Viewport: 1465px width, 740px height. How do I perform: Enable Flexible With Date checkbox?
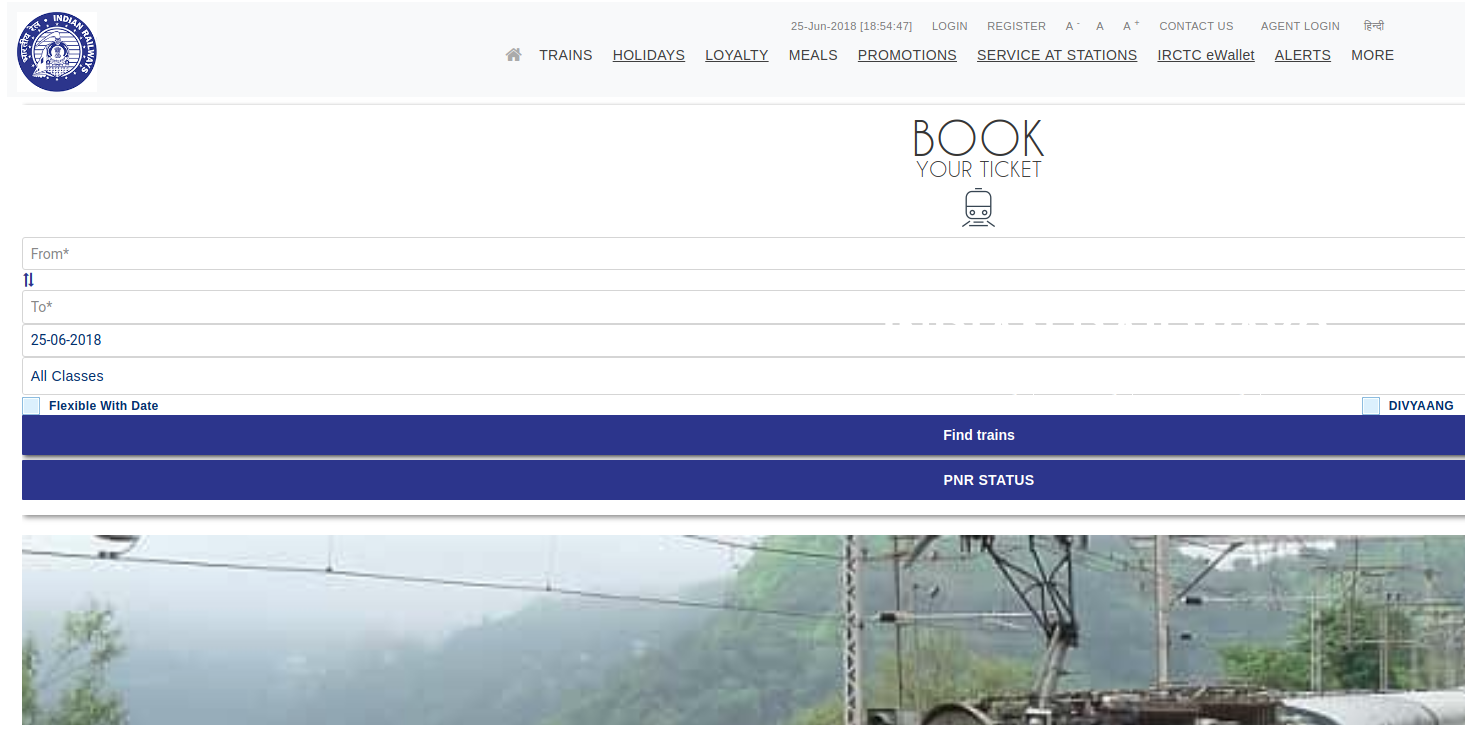[31, 406]
